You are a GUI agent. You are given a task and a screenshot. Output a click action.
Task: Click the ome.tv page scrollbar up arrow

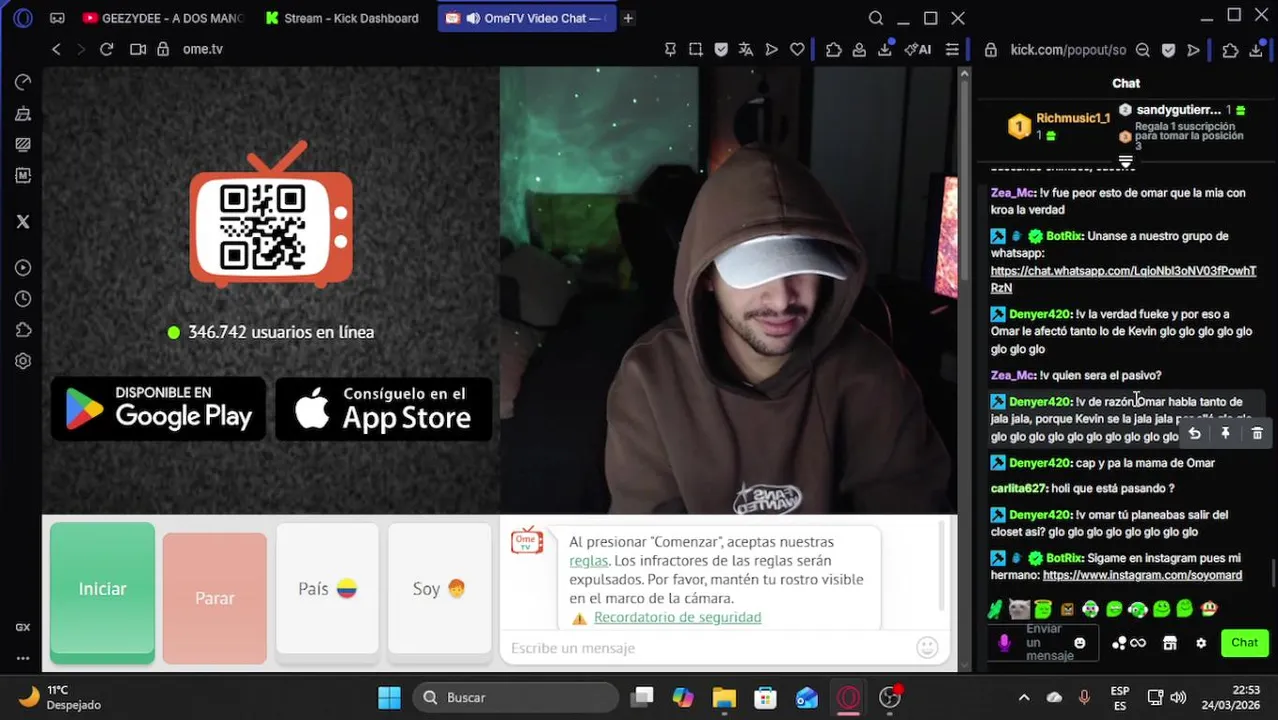coord(964,75)
